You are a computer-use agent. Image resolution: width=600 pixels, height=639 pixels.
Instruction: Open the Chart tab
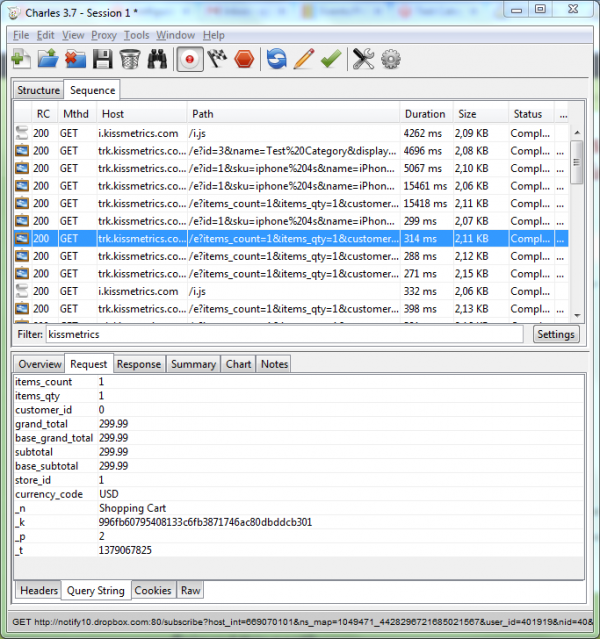coord(238,364)
